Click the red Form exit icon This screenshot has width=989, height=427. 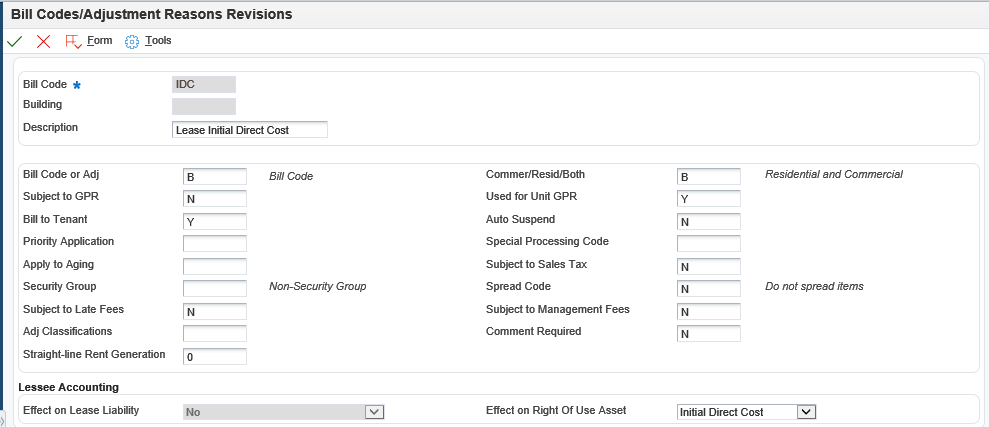[x=73, y=41]
